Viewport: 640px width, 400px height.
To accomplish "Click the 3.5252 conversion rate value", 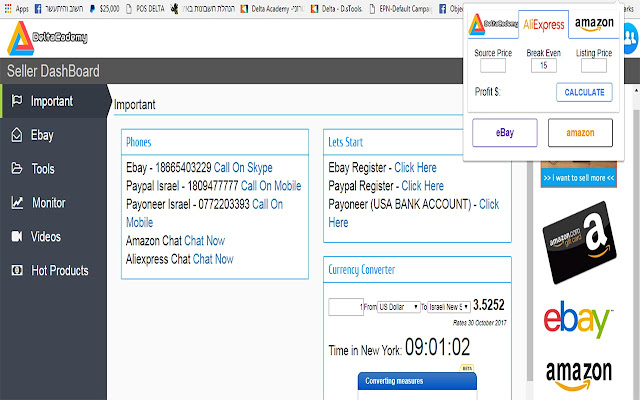I will 489,305.
